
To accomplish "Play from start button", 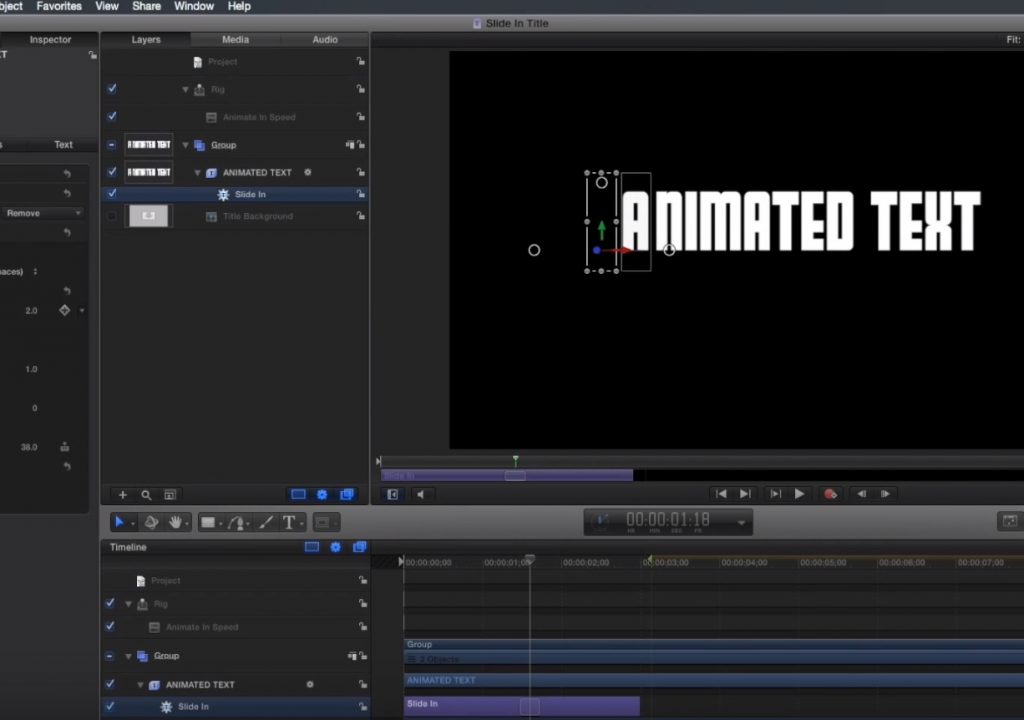I will [x=775, y=494].
